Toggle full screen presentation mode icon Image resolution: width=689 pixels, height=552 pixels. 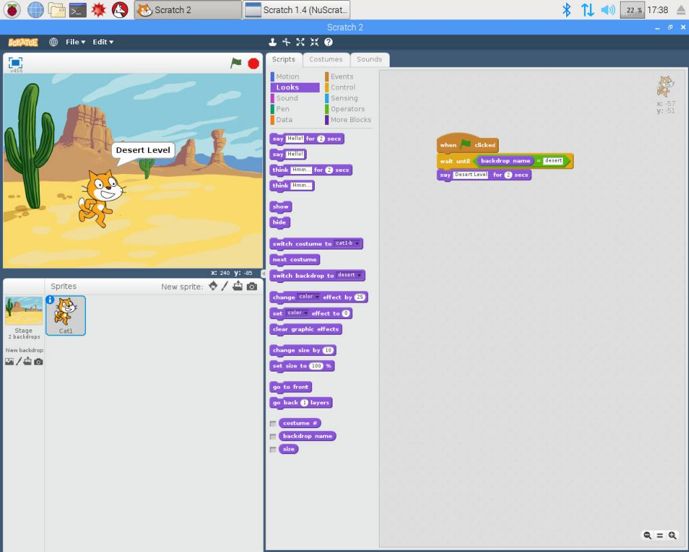[15, 63]
